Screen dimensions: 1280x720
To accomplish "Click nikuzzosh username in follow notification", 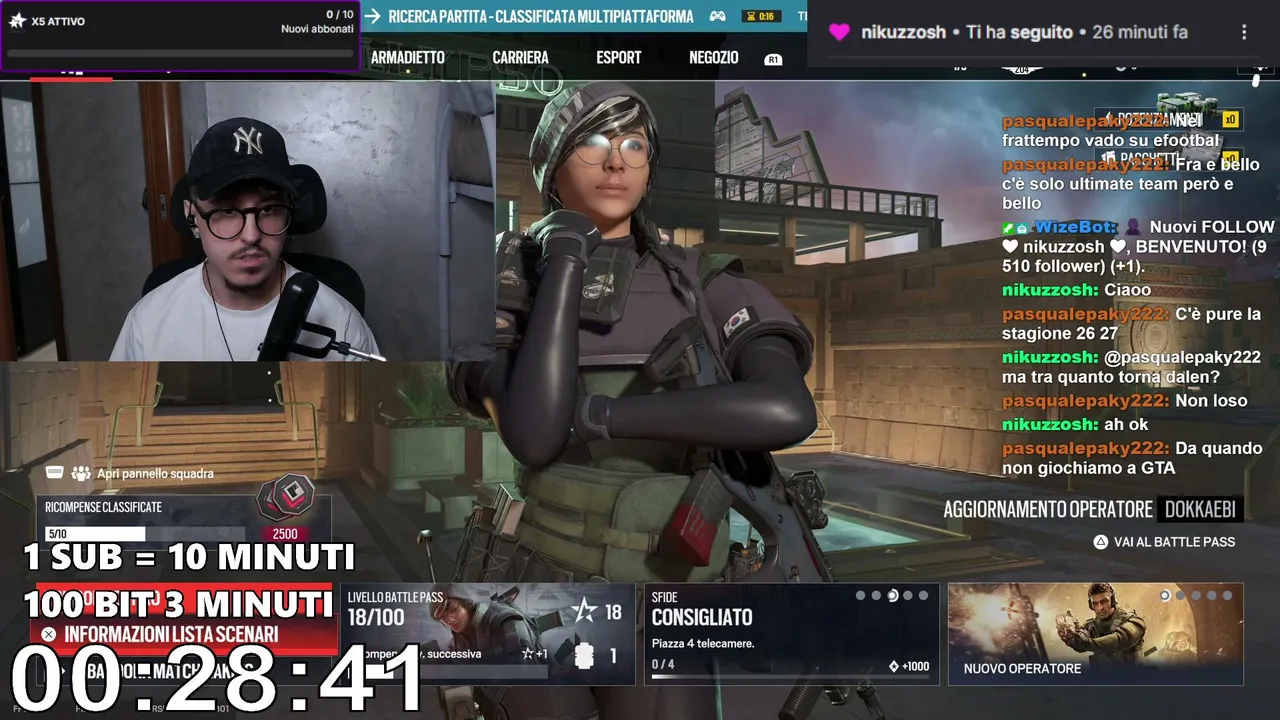I will pos(903,32).
